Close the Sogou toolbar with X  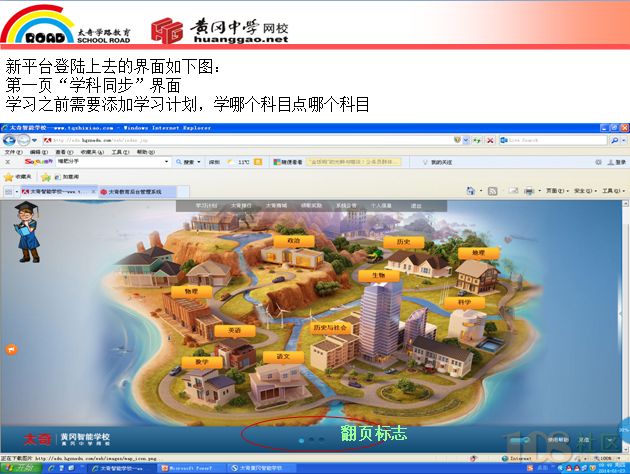point(8,162)
